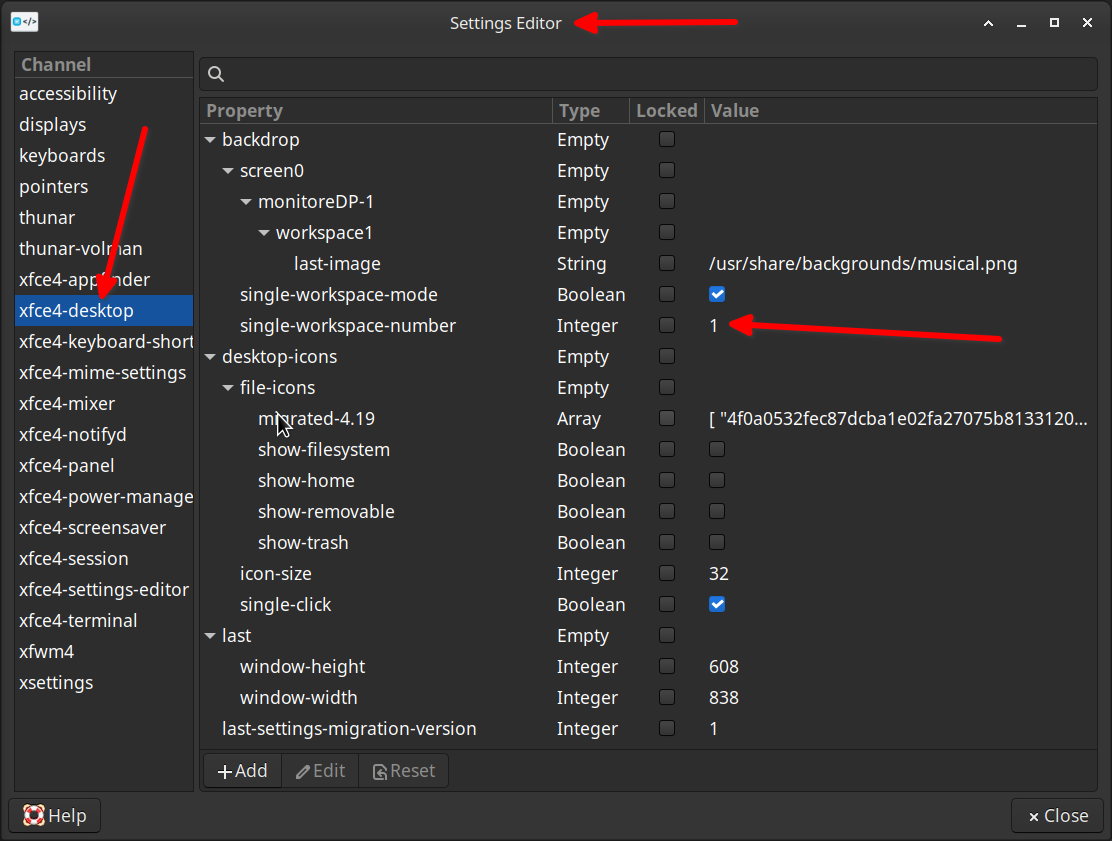
Task: Collapse the desktop-icons node
Action: pos(210,357)
